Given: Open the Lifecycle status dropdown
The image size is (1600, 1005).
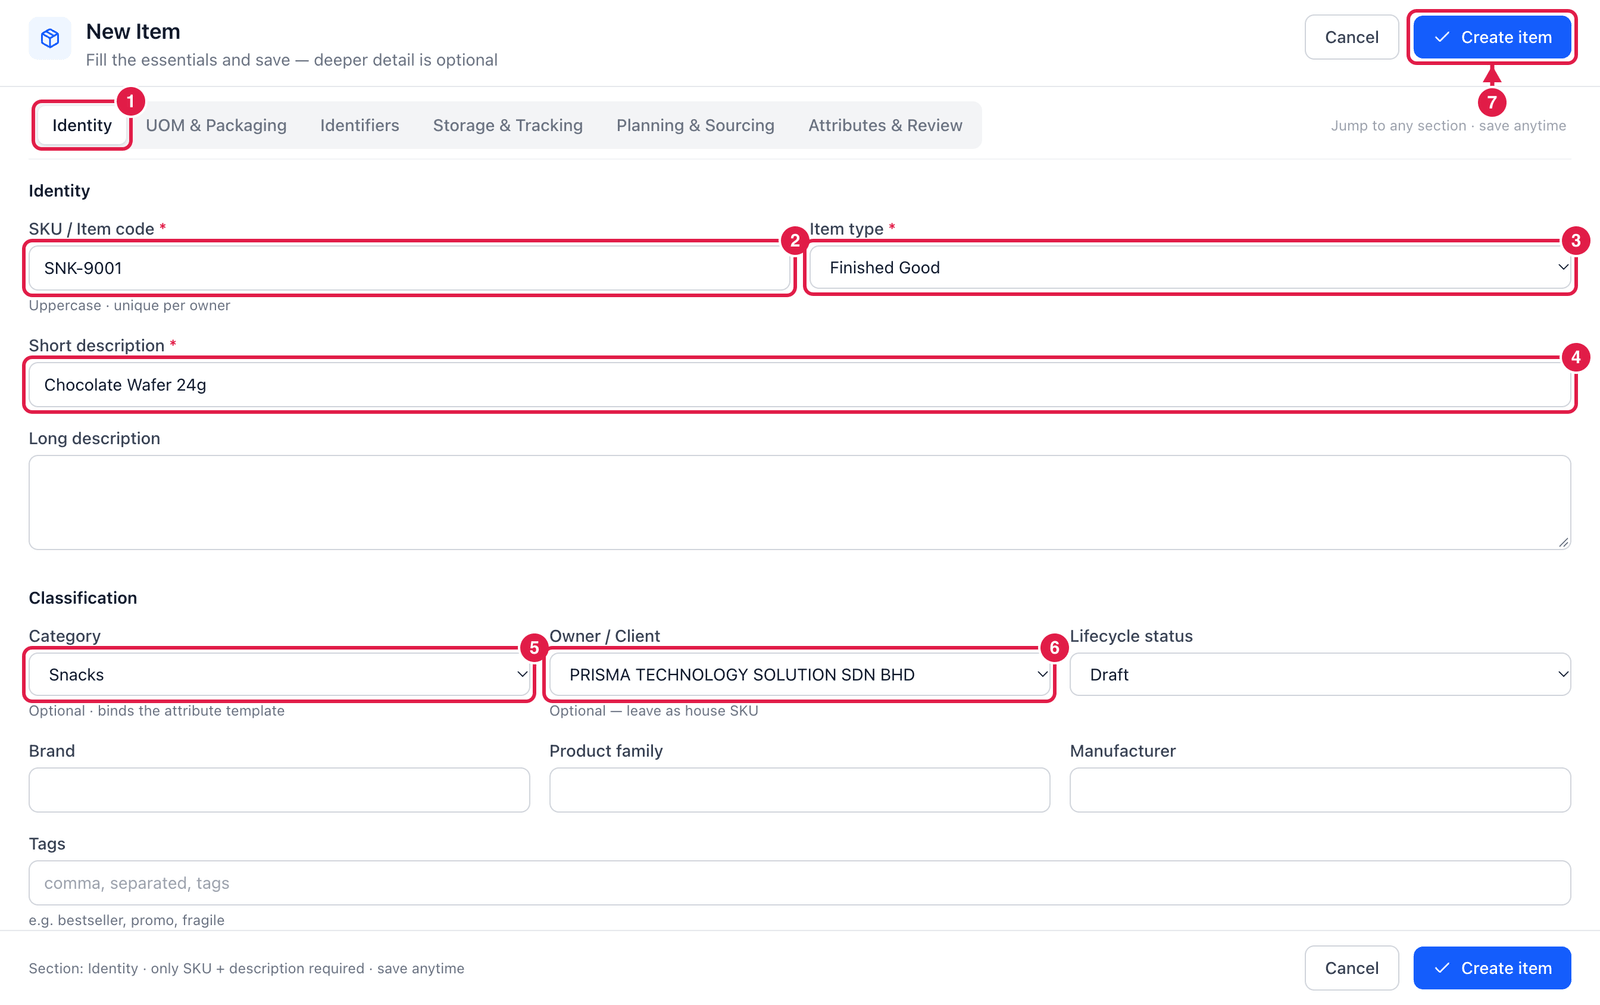Looking at the screenshot, I should coord(1320,675).
